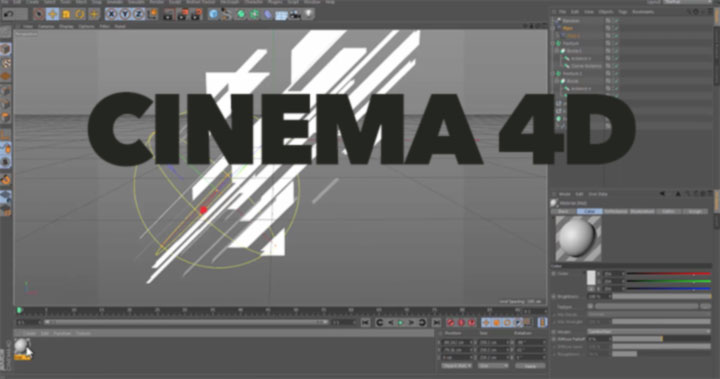Toggle the Fracture.2 row green checkmark
720x379 pixels.
pyautogui.click(x=616, y=73)
